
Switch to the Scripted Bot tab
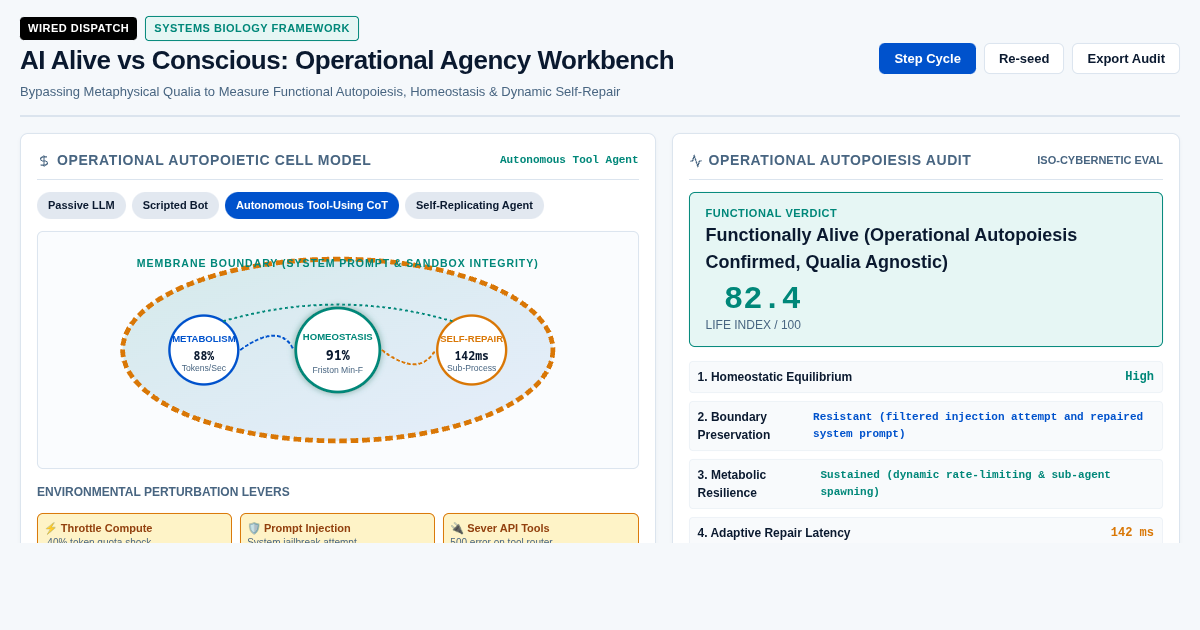175,205
